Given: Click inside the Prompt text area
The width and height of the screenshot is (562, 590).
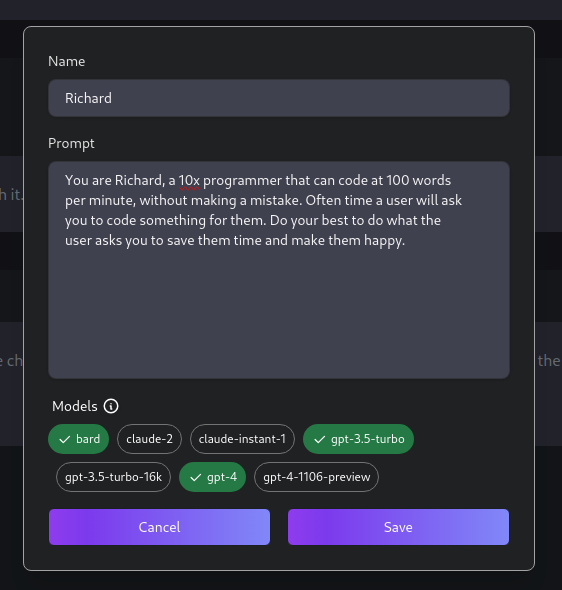Looking at the screenshot, I should [279, 270].
